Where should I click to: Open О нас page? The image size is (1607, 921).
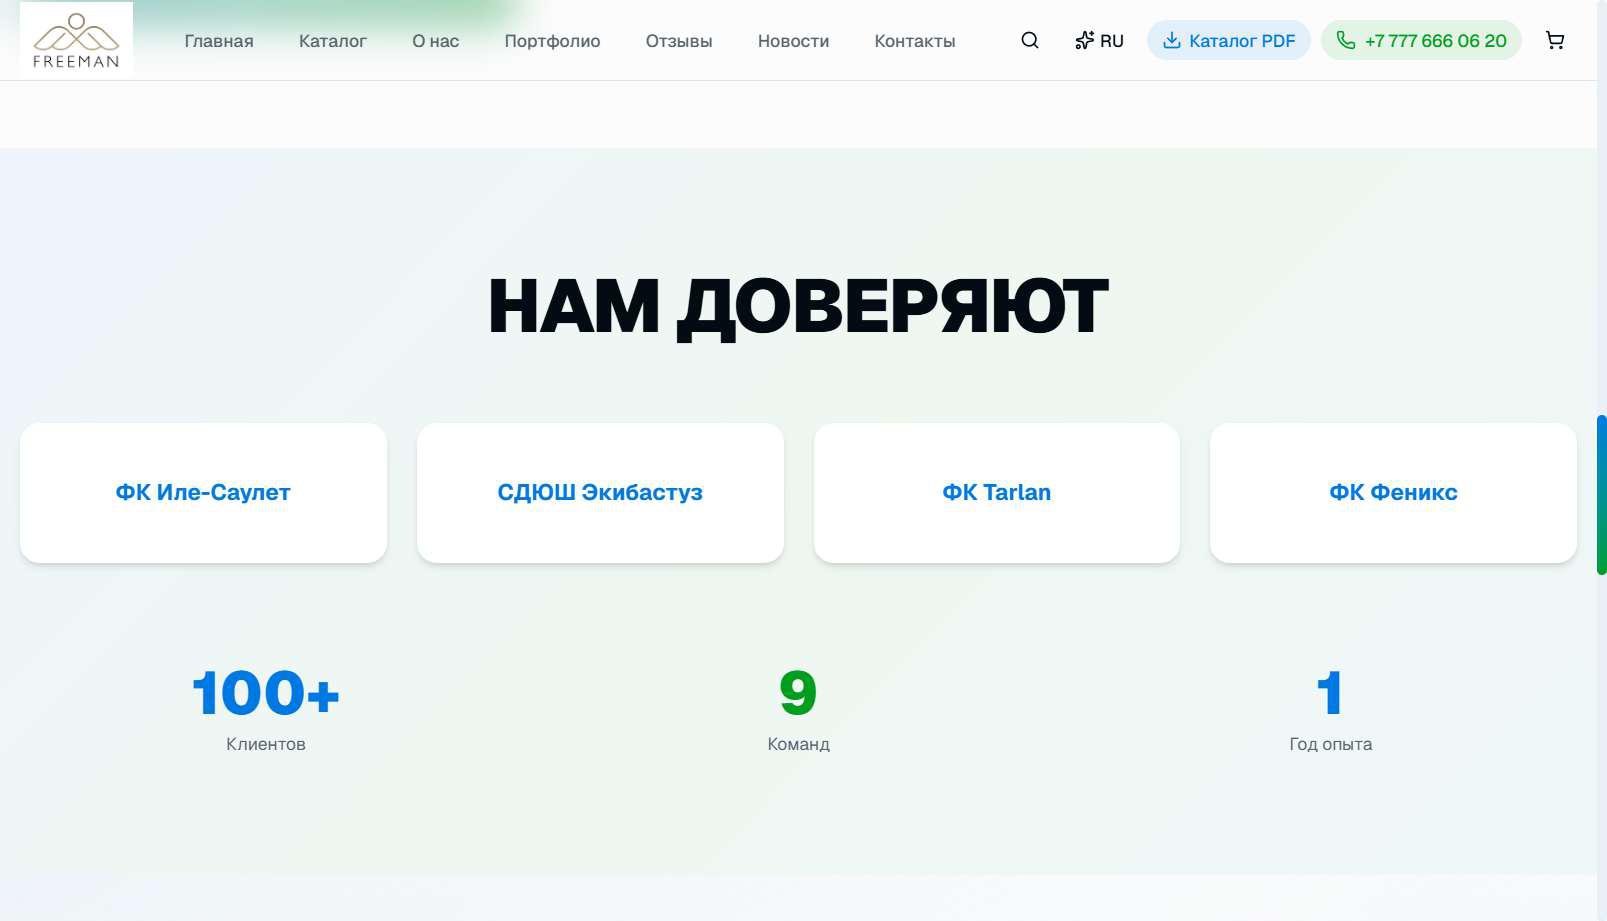click(x=436, y=41)
